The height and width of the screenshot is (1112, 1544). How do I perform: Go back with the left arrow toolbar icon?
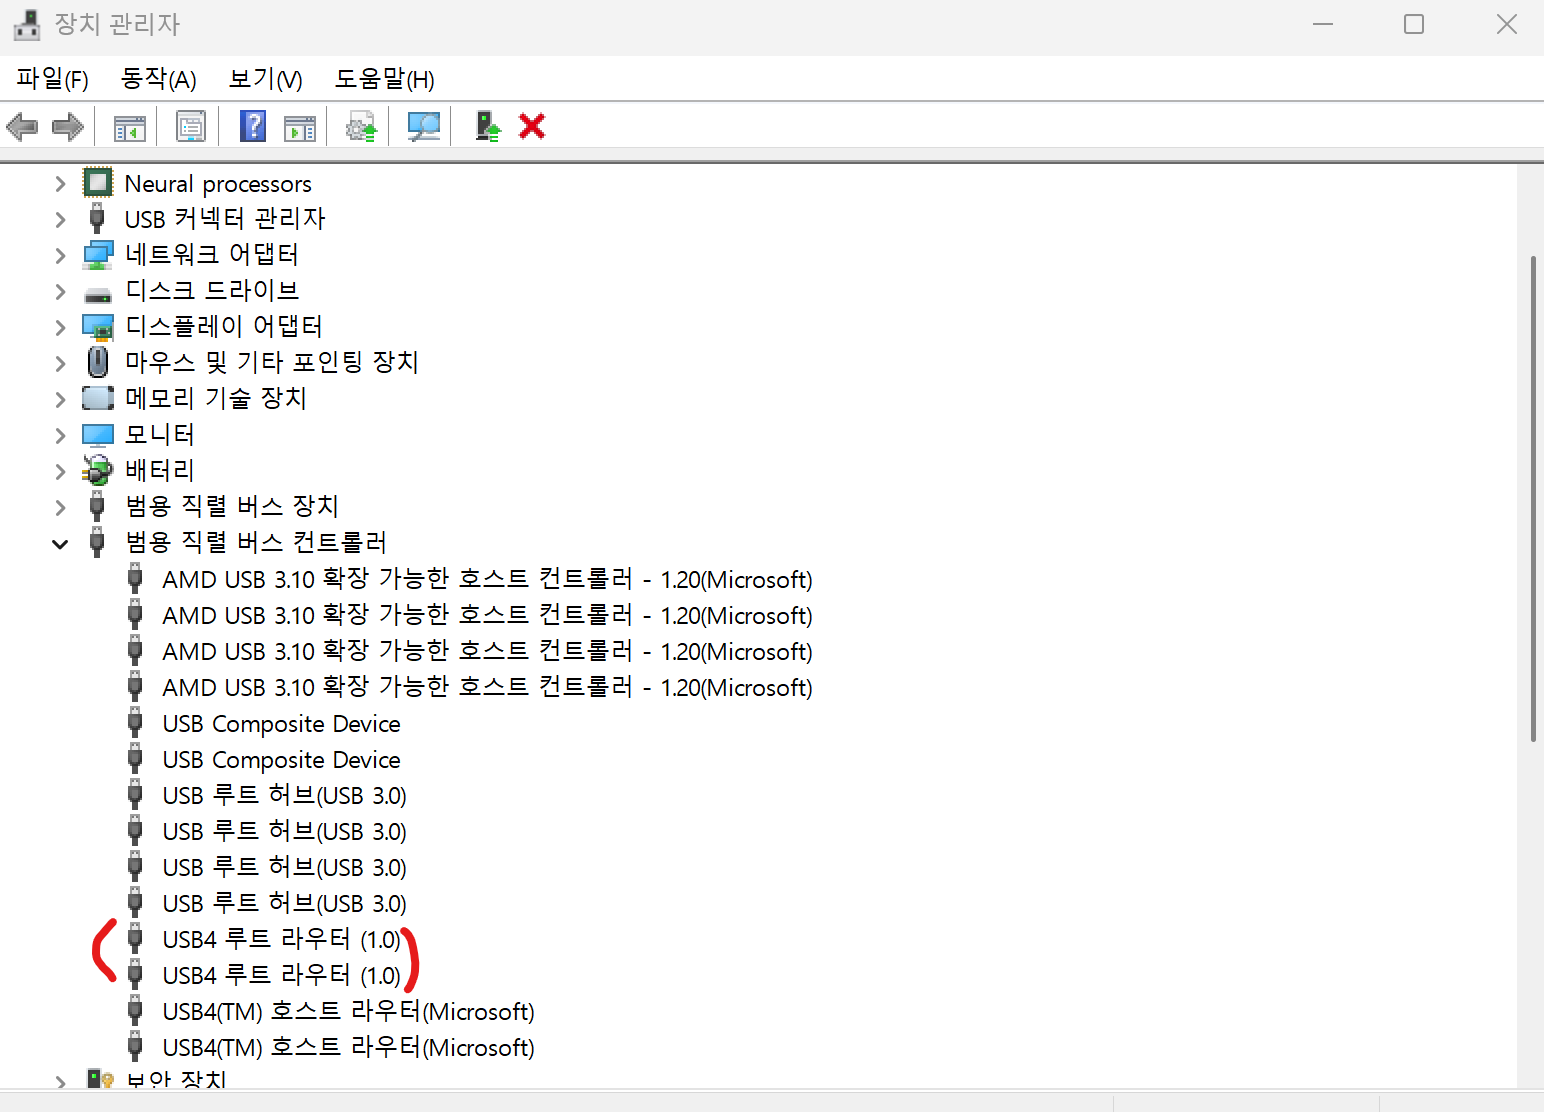coord(22,127)
